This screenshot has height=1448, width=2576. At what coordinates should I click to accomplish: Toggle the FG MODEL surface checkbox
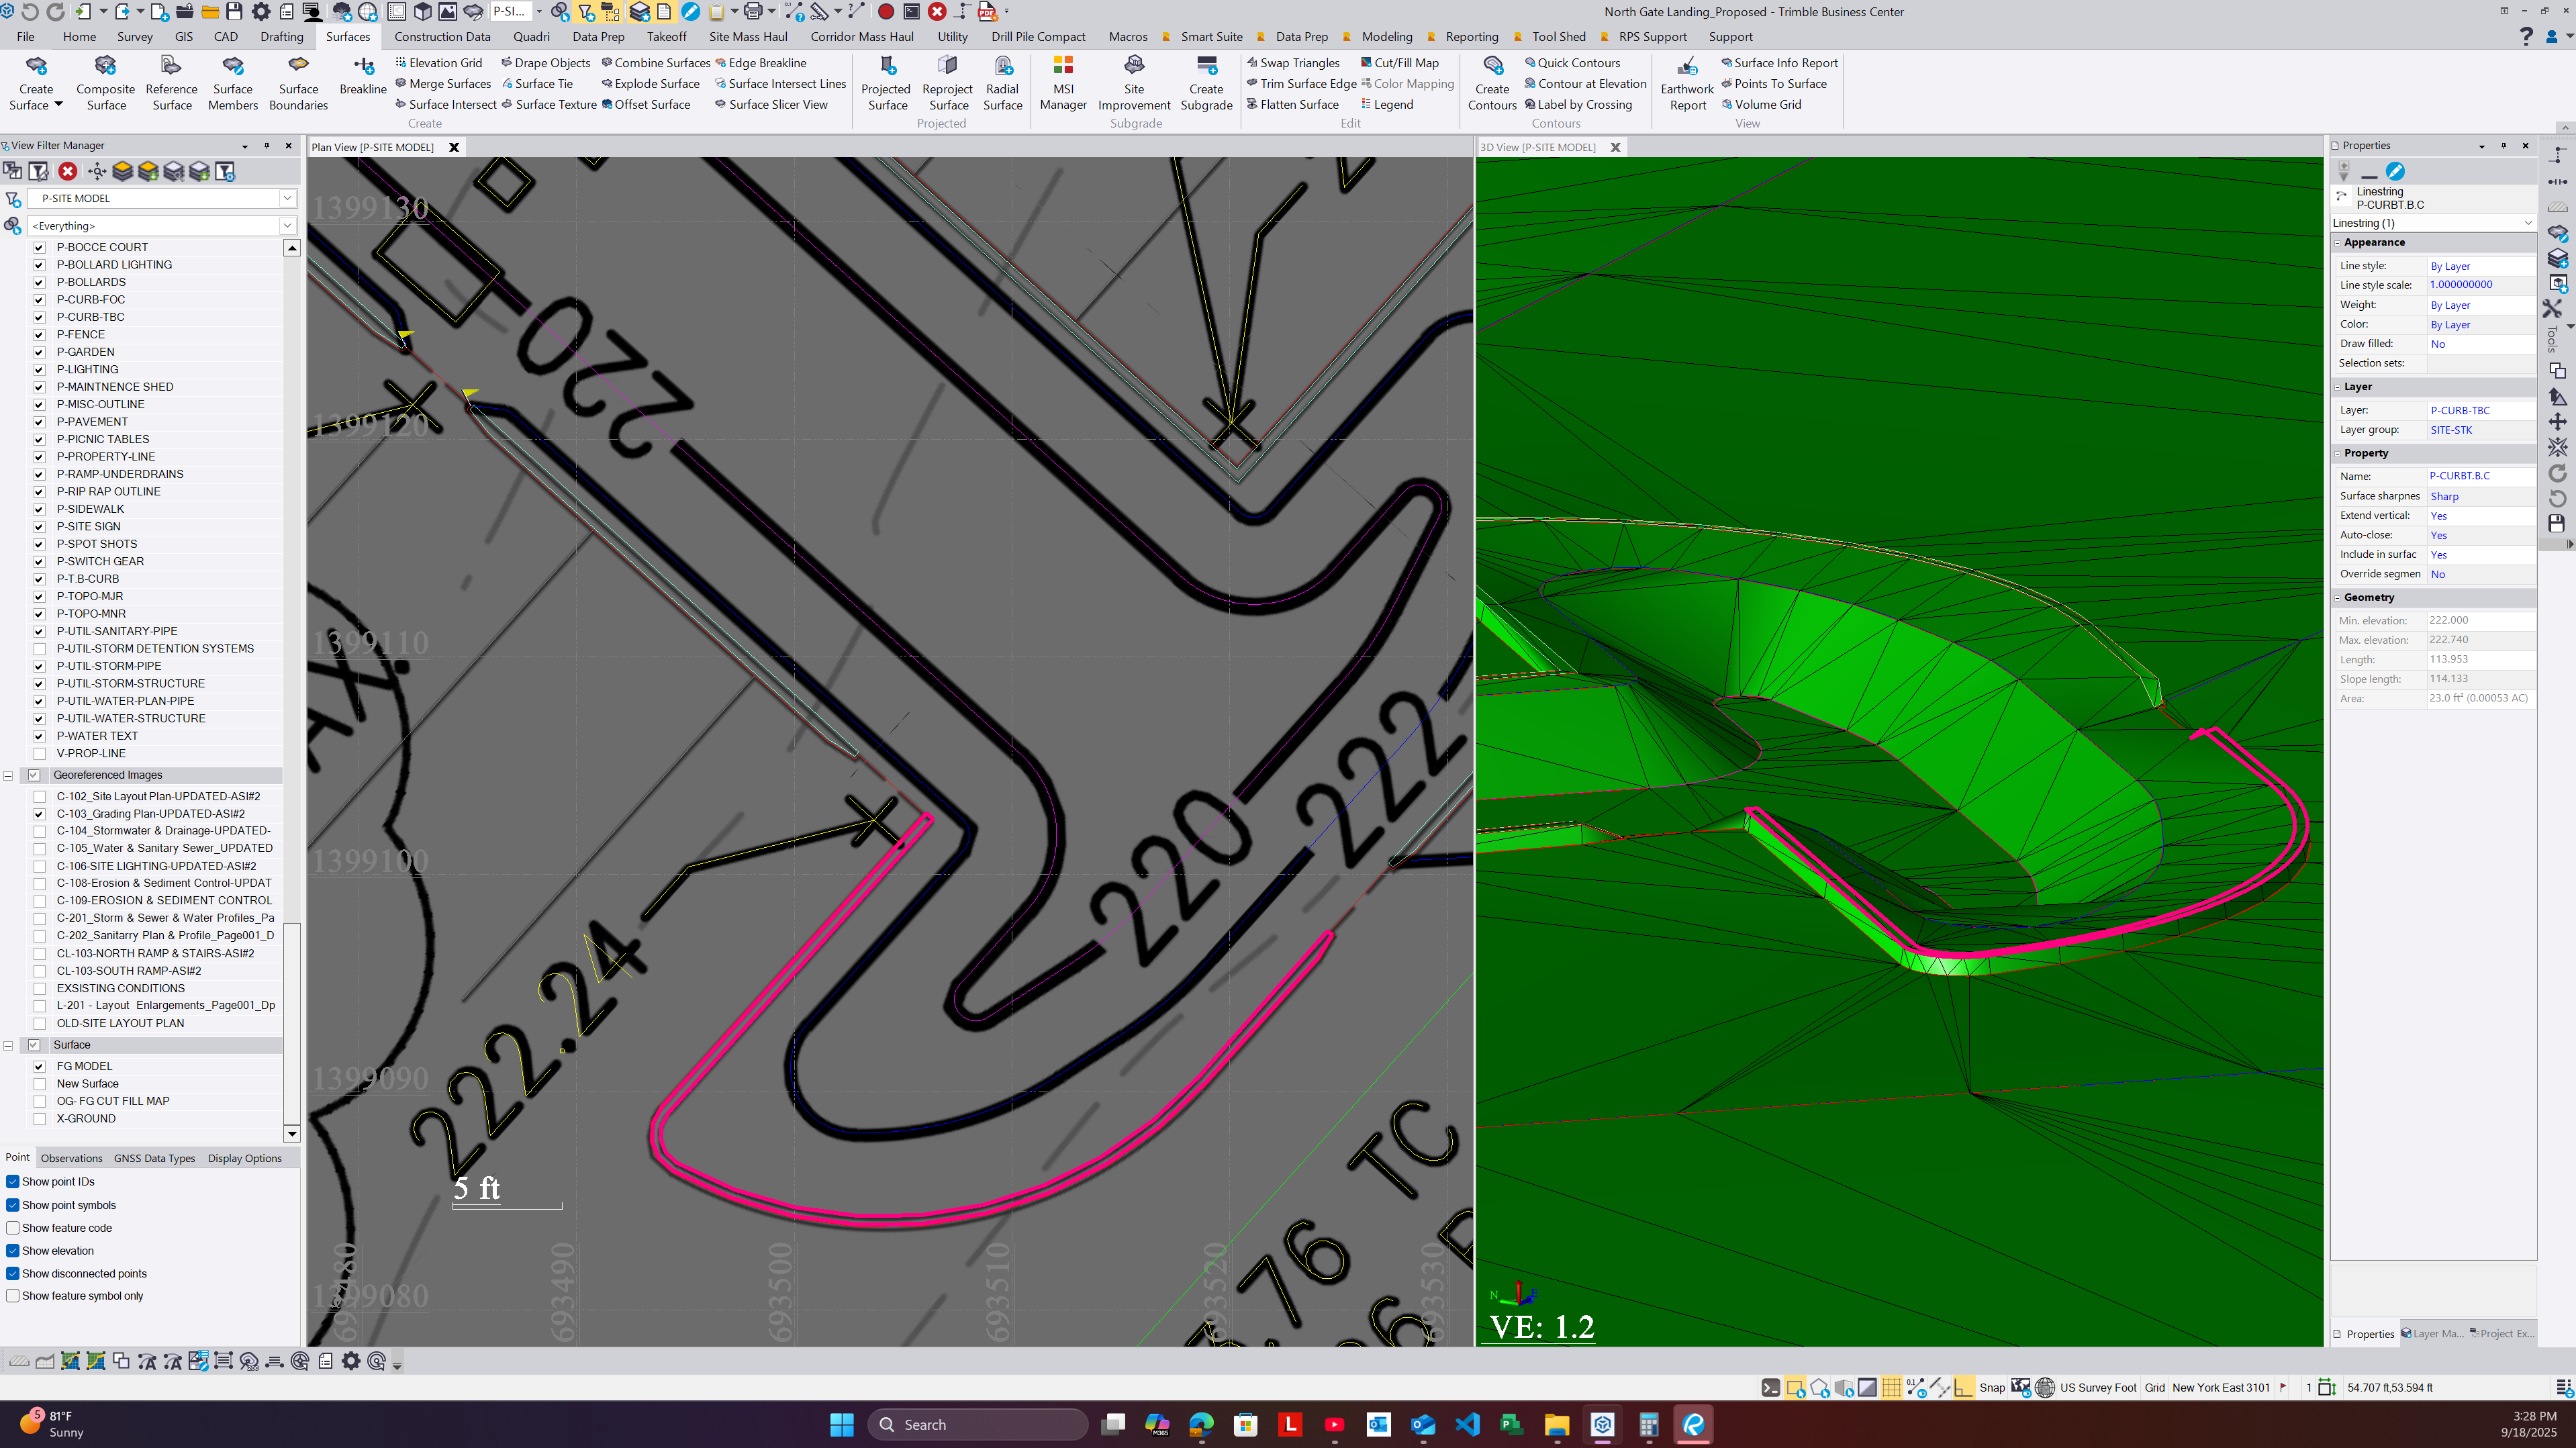coord(39,1066)
